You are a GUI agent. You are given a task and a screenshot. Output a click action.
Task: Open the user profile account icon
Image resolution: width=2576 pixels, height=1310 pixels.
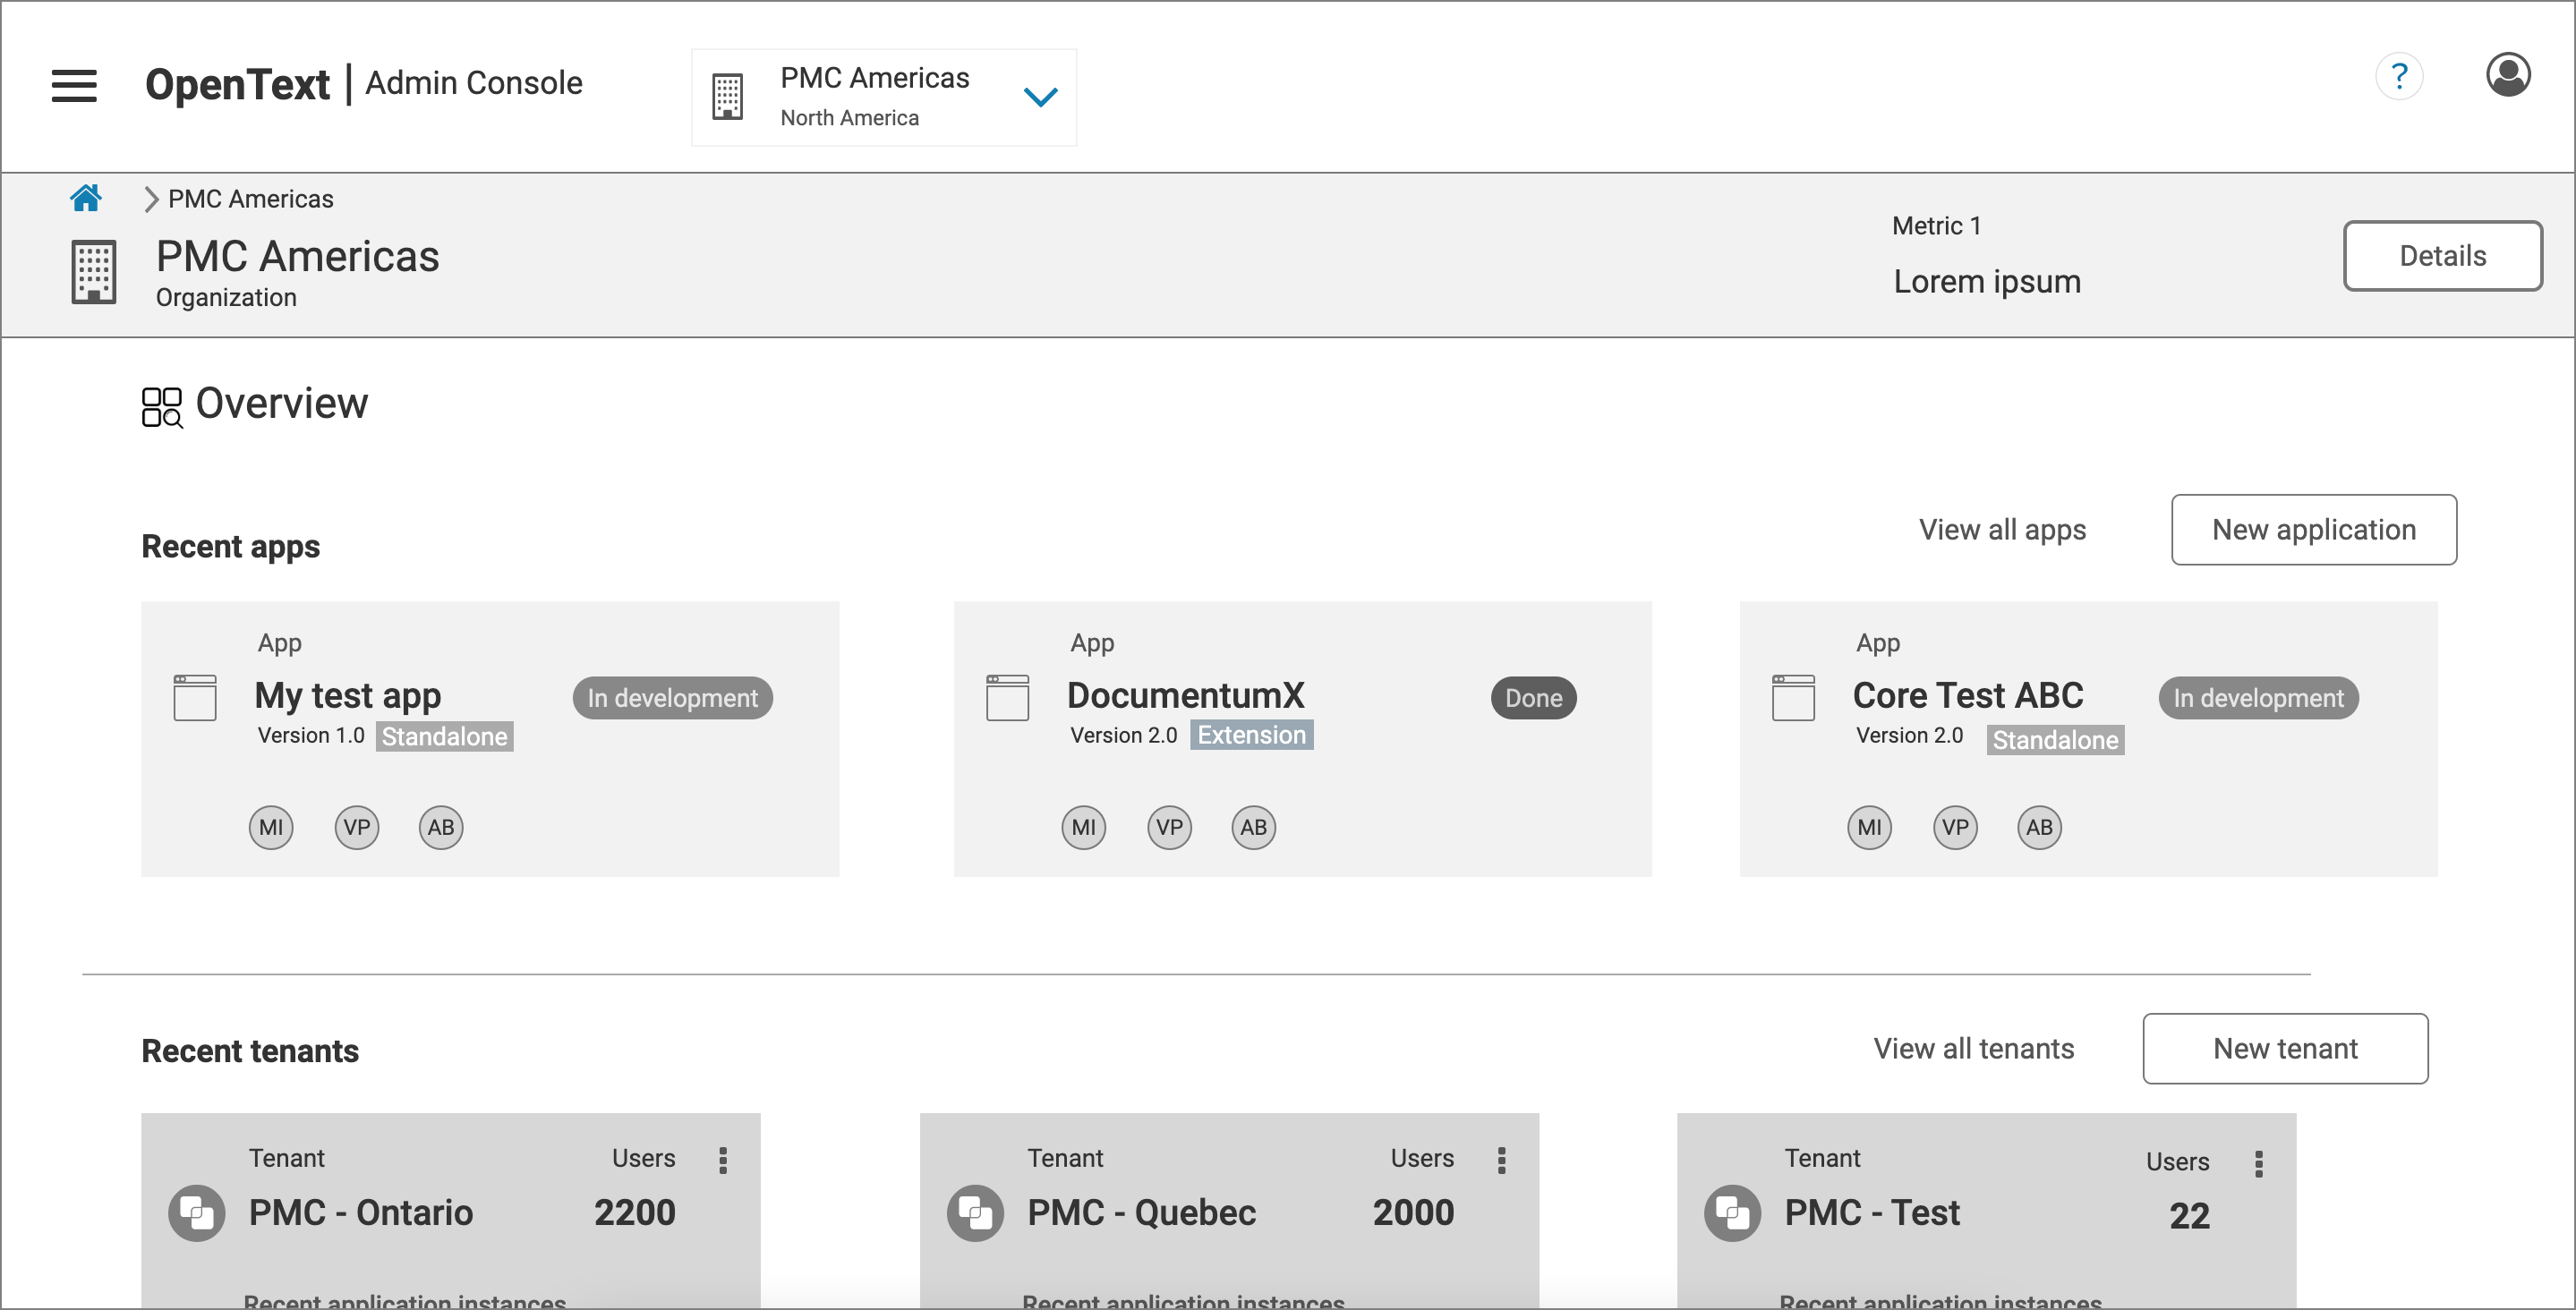coord(2508,75)
